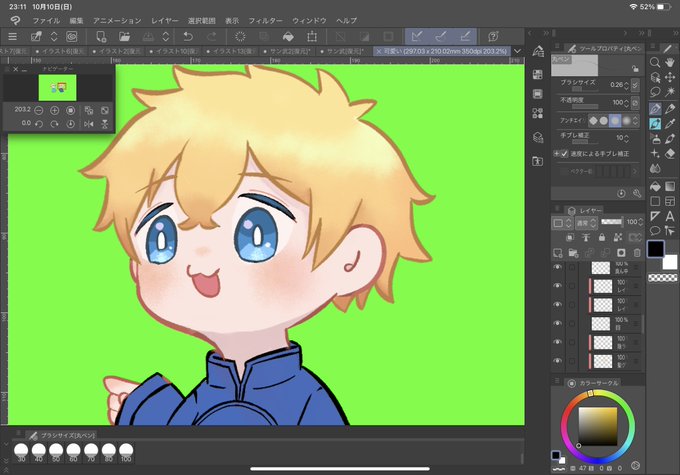Viewport: 680px width, 475px height.
Task: Click the flip horizontal icon in navigator
Action: (x=89, y=124)
